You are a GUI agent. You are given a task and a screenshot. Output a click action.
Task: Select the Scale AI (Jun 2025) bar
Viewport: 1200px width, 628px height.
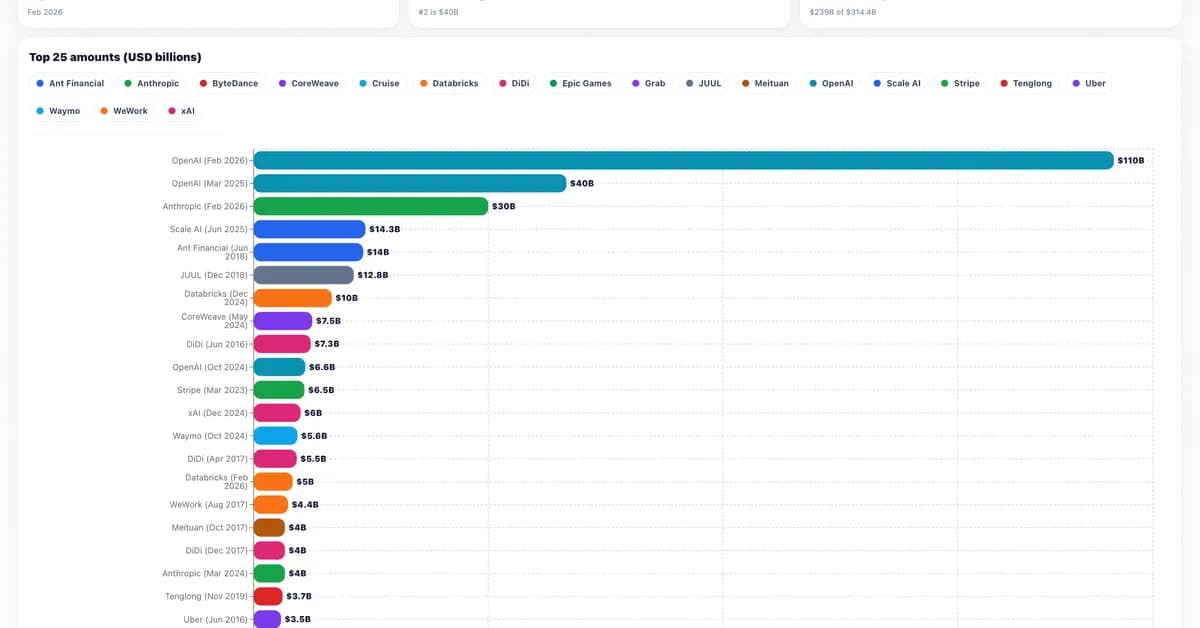click(x=309, y=229)
